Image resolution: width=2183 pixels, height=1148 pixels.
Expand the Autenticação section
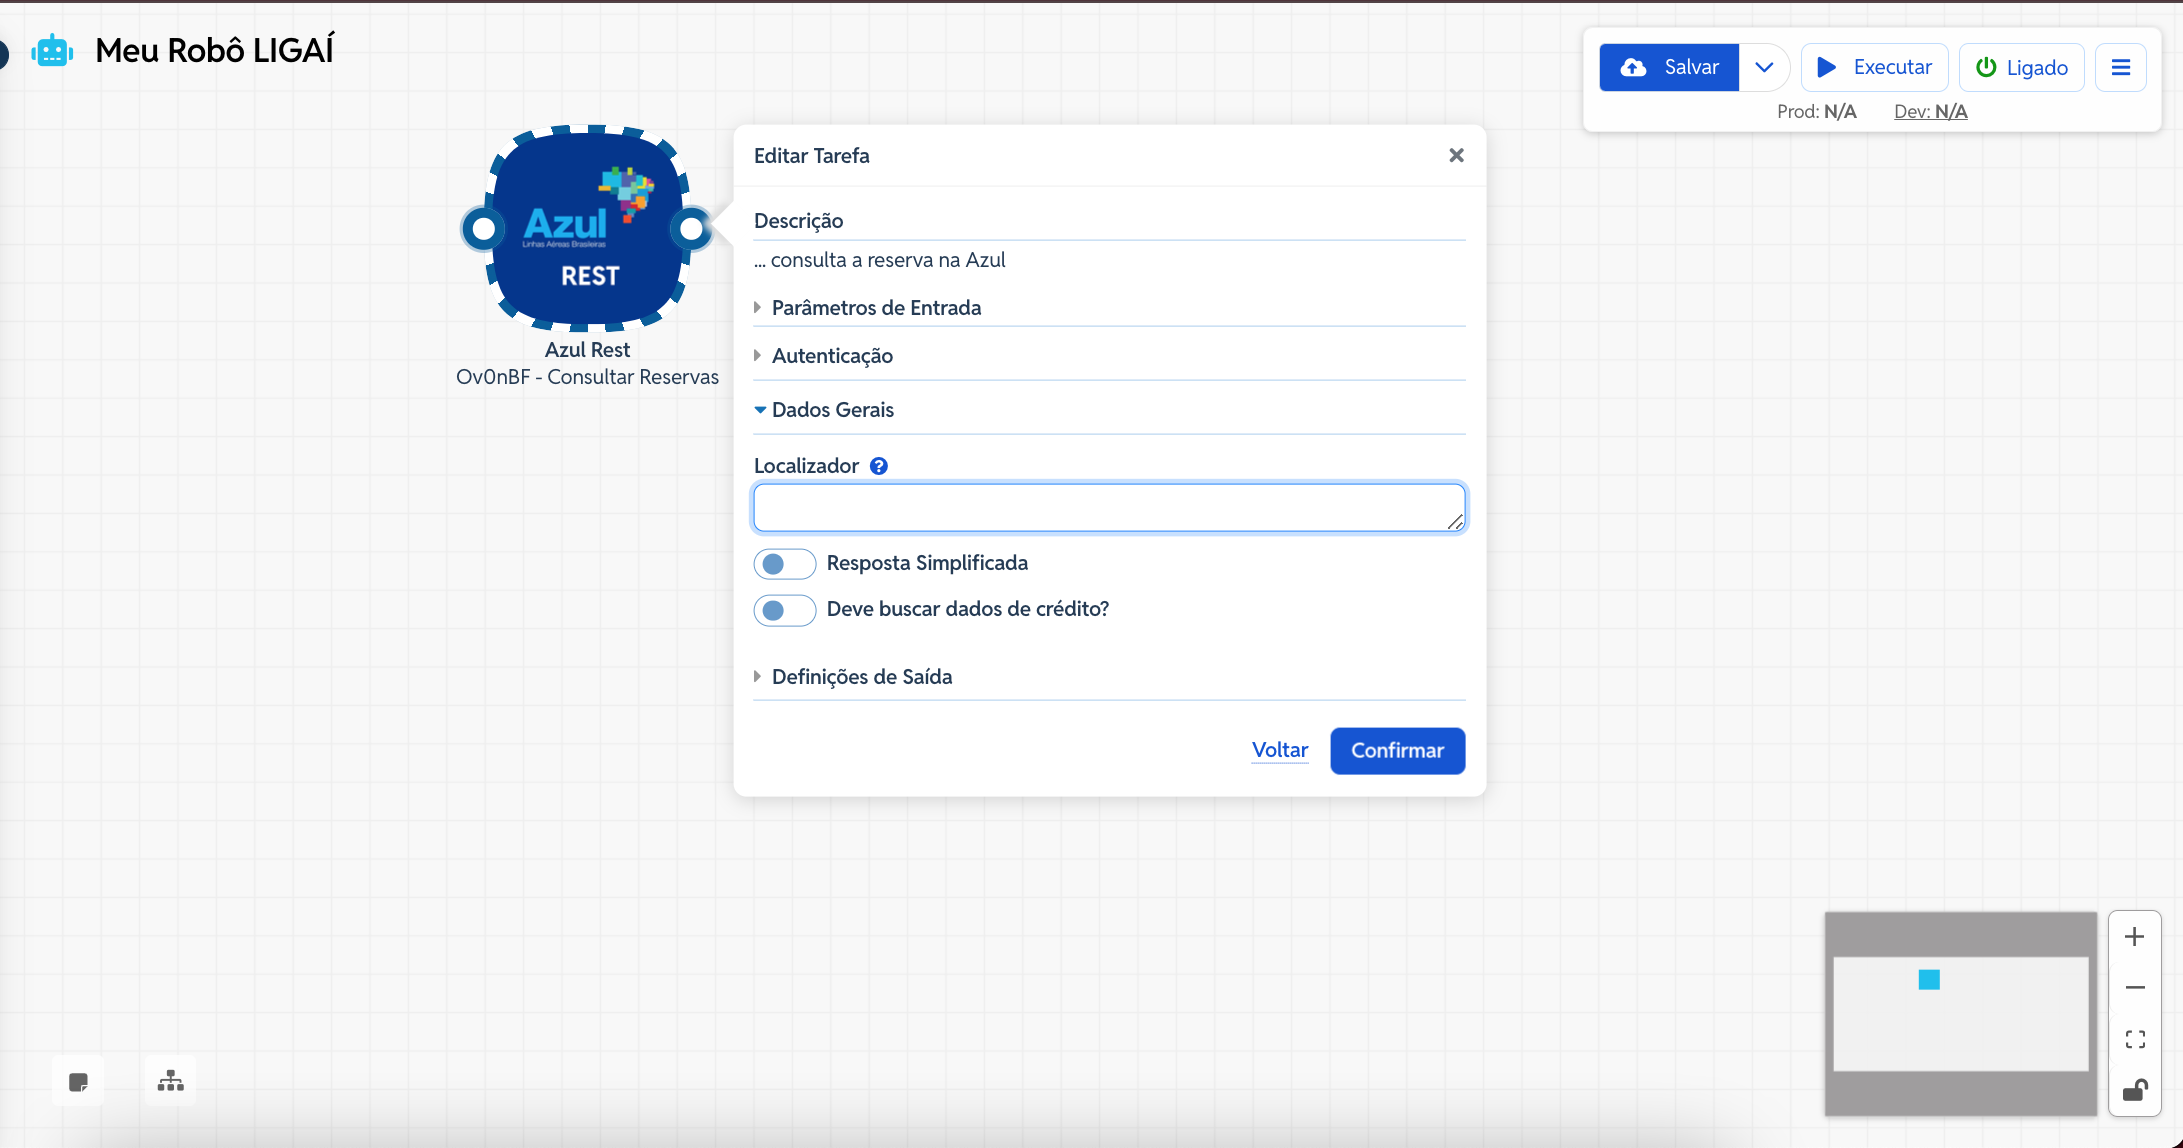pyautogui.click(x=832, y=356)
